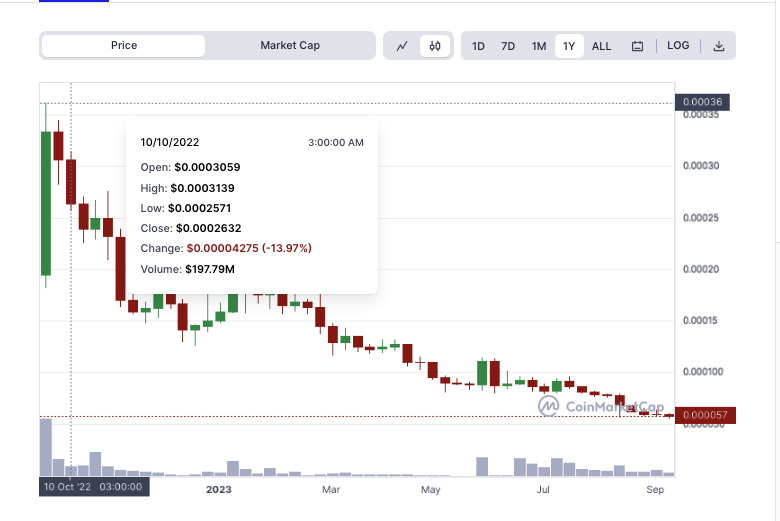Image resolution: width=780 pixels, height=521 pixels.
Task: Click tooltip Low value $0.0002571
Action: tap(199, 208)
